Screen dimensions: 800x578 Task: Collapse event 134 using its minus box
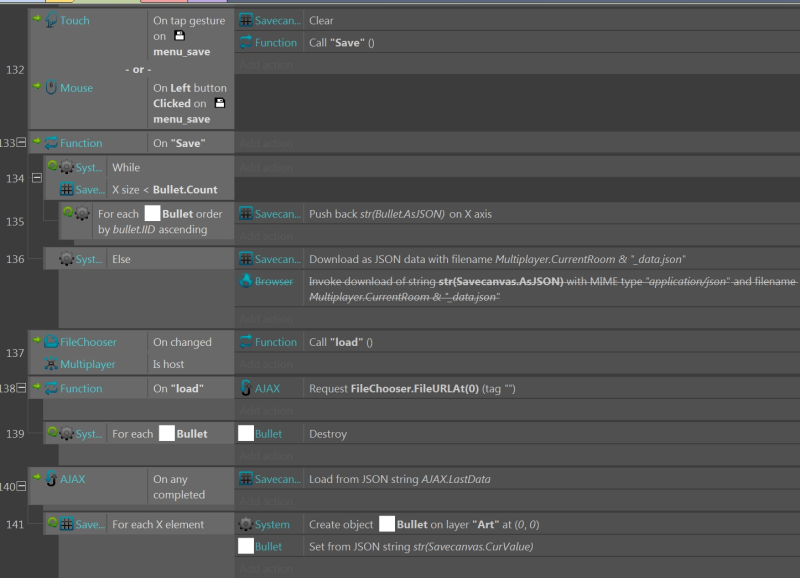tap(37, 178)
